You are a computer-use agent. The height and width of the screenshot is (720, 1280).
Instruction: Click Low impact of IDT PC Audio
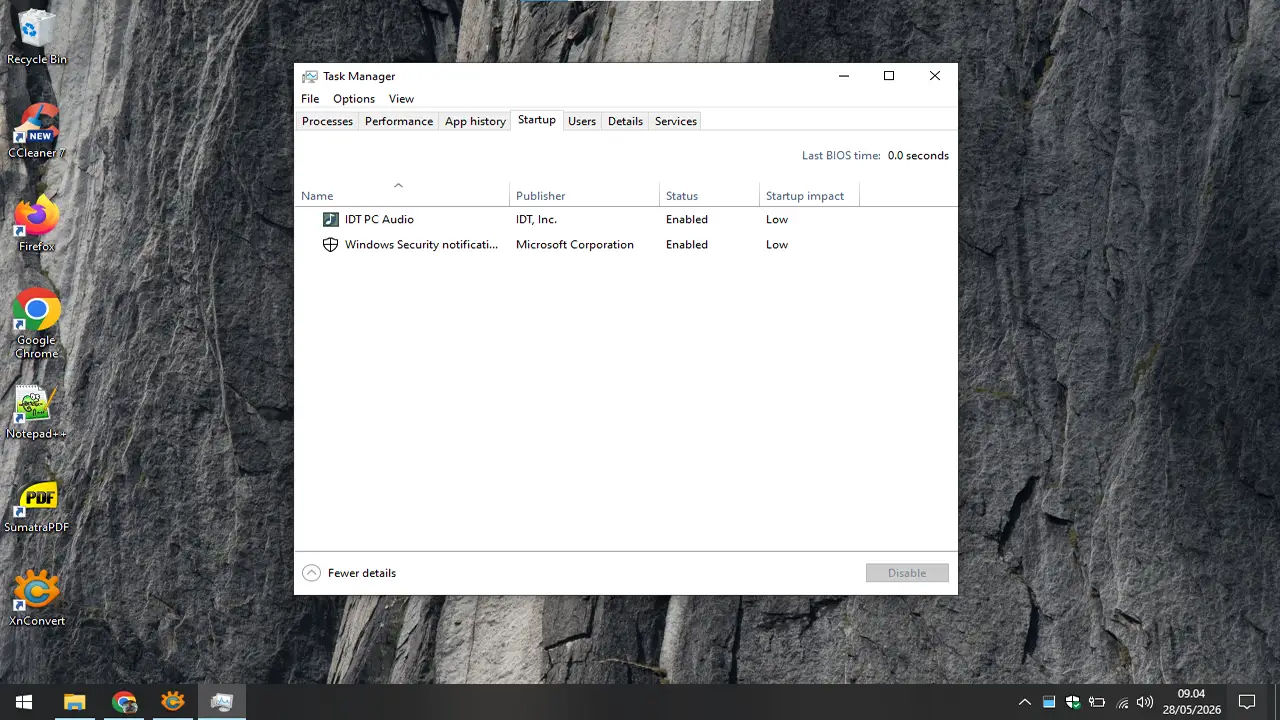point(777,219)
